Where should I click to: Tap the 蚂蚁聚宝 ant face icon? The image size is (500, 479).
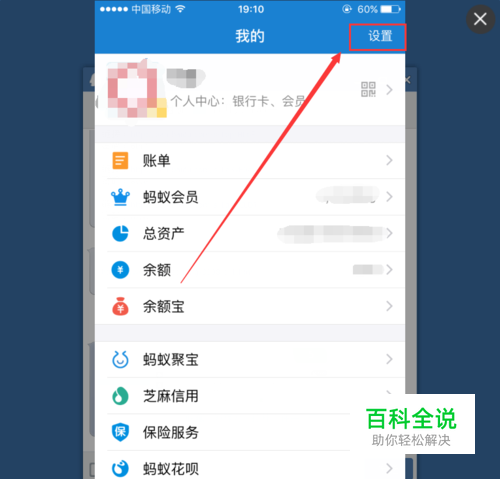(120, 359)
